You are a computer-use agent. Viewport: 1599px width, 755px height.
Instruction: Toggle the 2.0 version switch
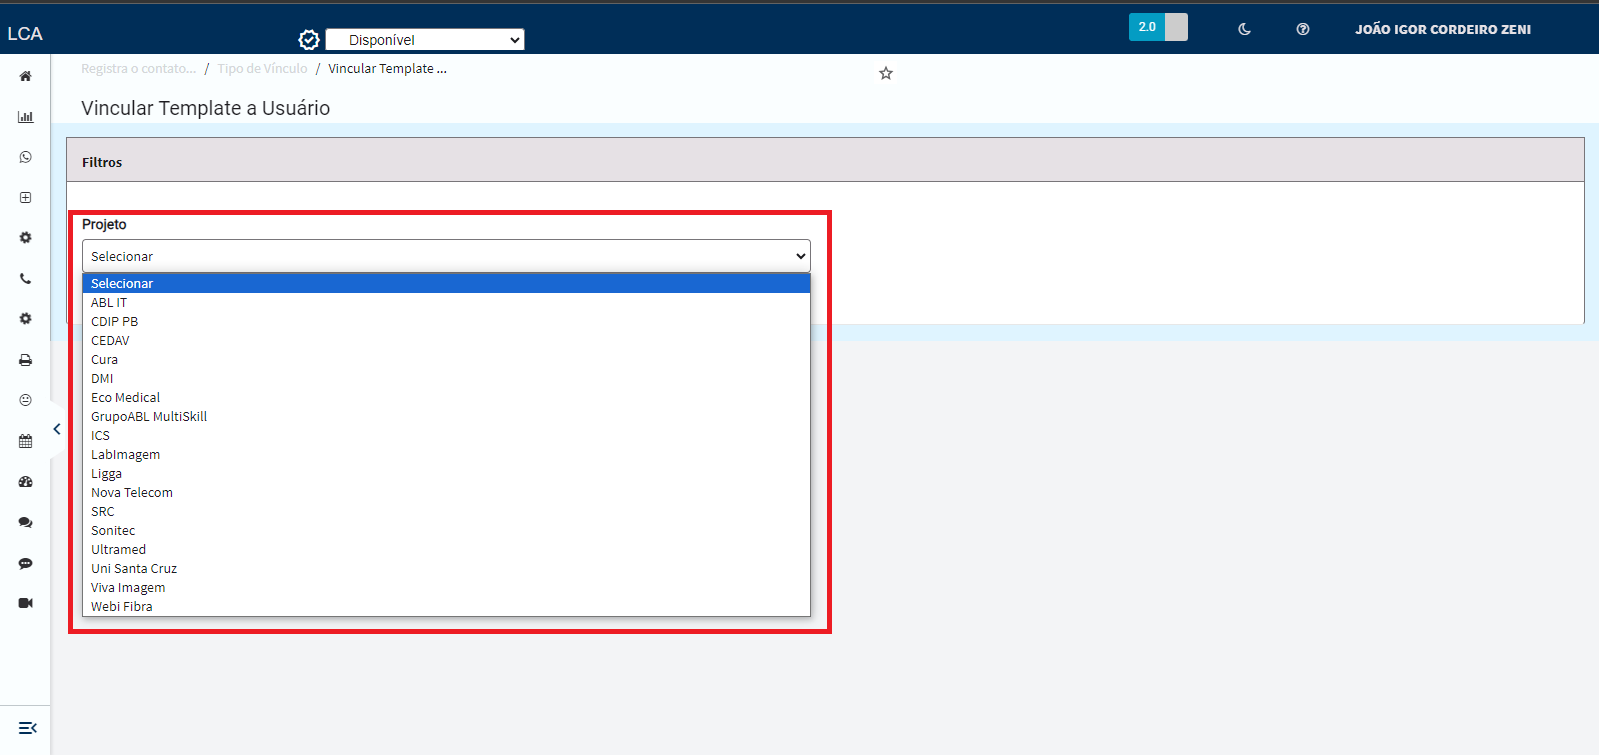[1158, 27]
